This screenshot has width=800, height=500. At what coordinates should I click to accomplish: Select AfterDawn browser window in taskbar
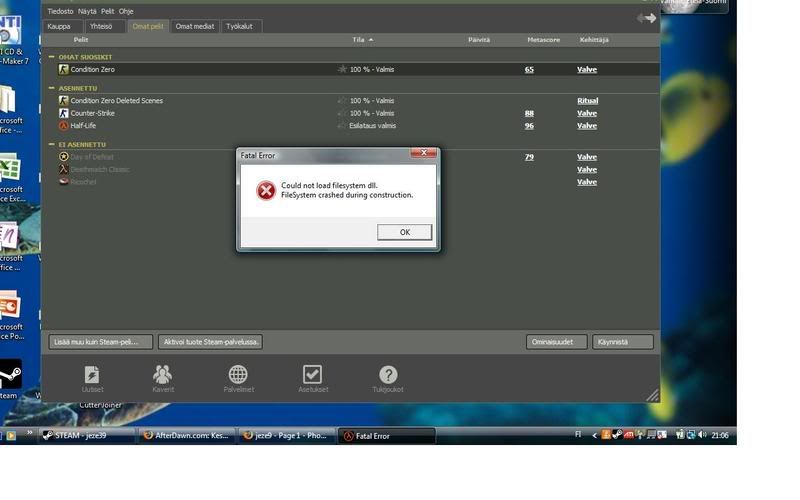[187, 436]
